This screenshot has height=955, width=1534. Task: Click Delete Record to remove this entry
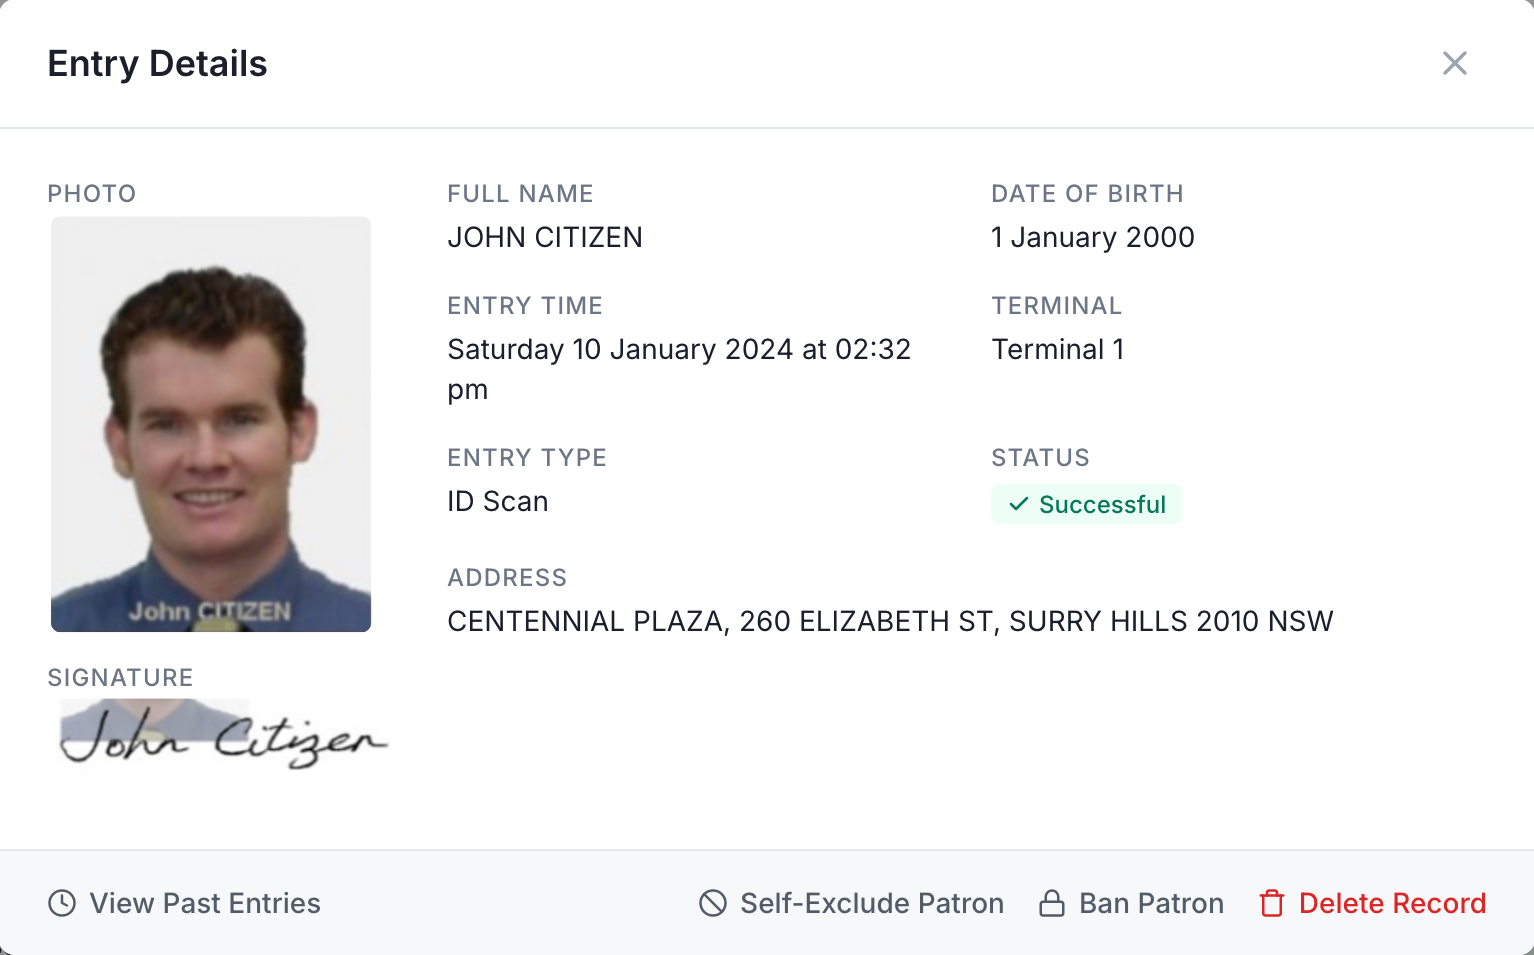click(1393, 902)
